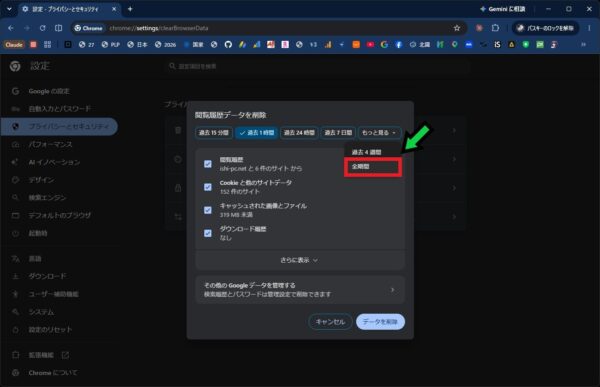Select the 過去 24 時間 time range chip
600x387 pixels.
click(299, 132)
